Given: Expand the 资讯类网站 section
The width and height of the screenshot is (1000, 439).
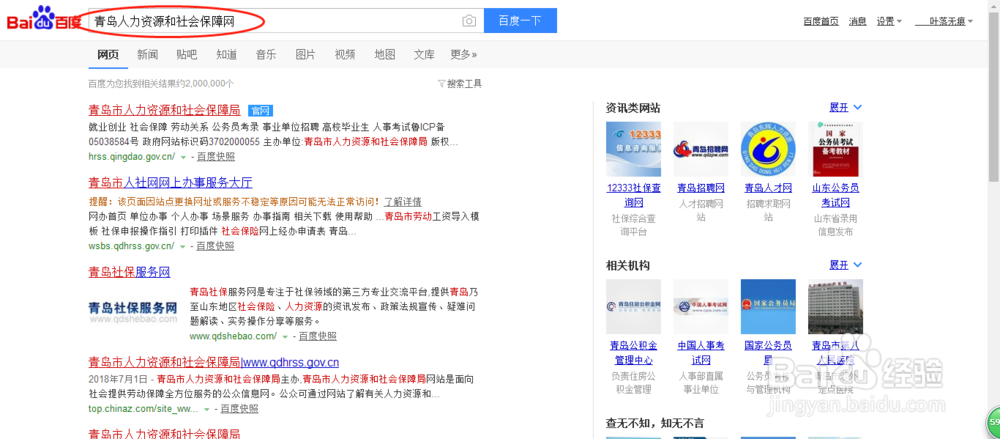Looking at the screenshot, I should click(x=845, y=107).
